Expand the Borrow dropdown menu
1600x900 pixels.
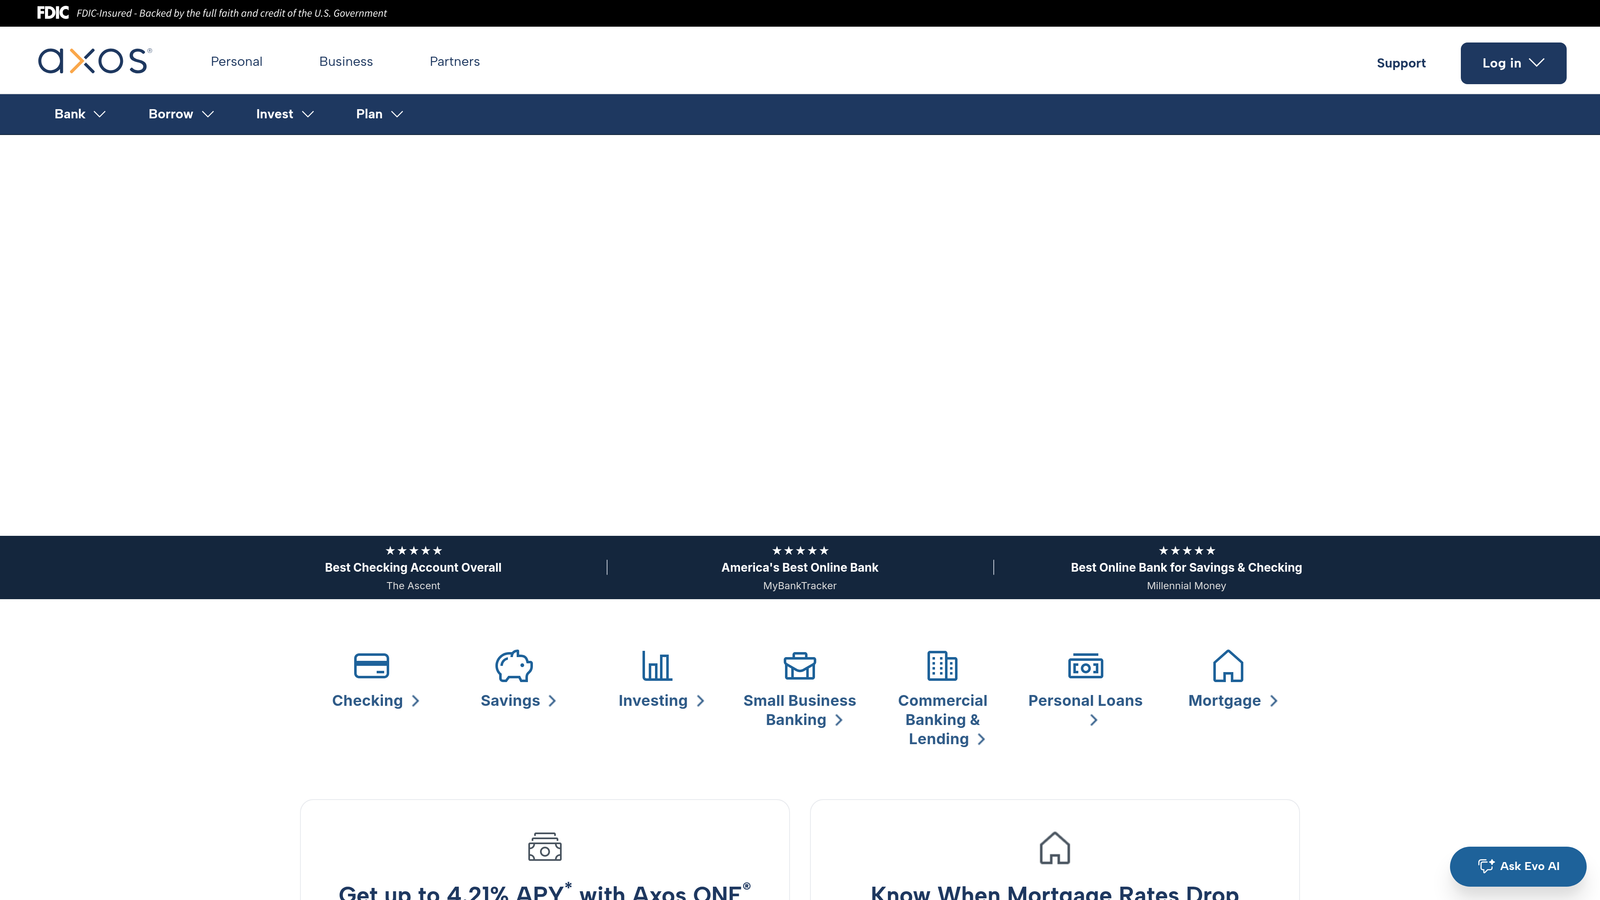pos(181,114)
